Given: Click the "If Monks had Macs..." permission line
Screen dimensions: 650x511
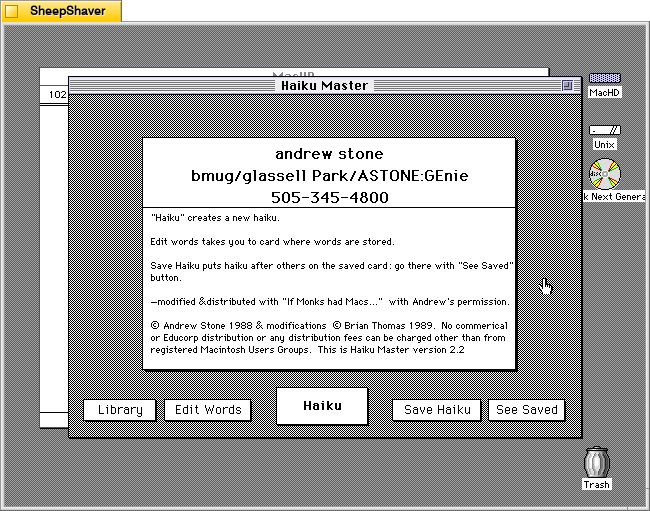Looking at the screenshot, I should click(x=330, y=302).
